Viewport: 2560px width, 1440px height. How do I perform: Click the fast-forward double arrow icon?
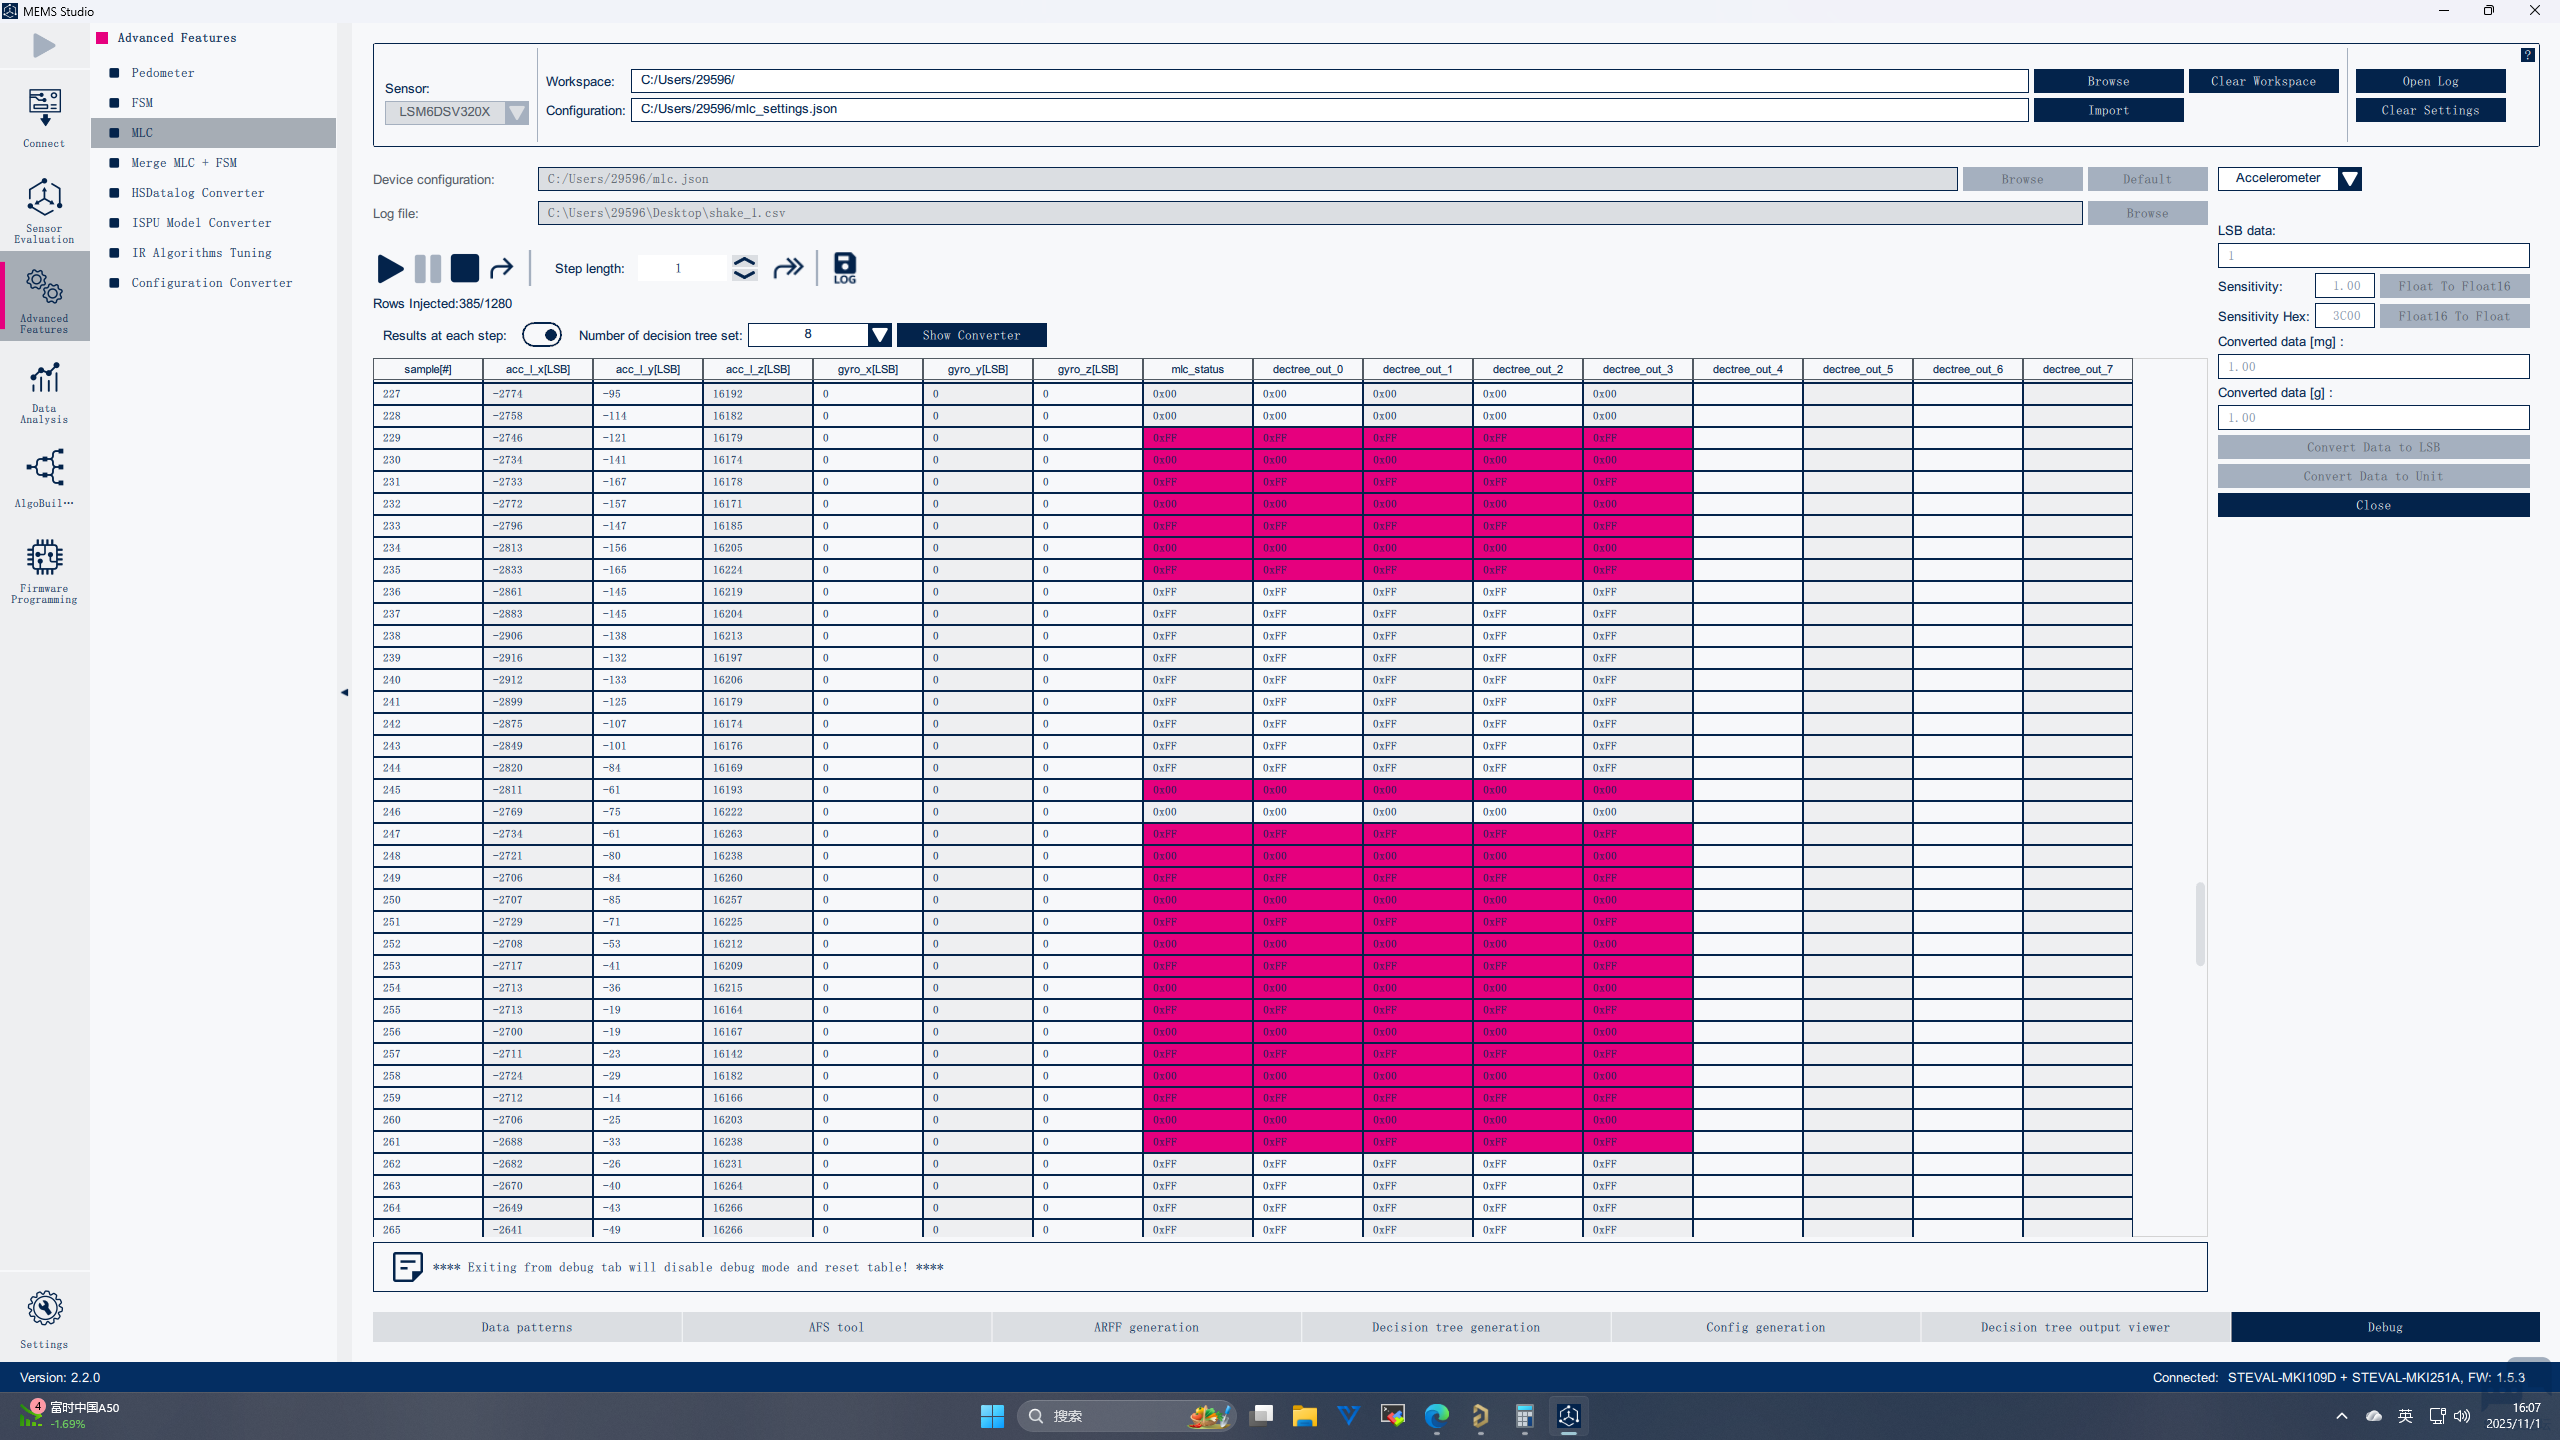tap(788, 268)
